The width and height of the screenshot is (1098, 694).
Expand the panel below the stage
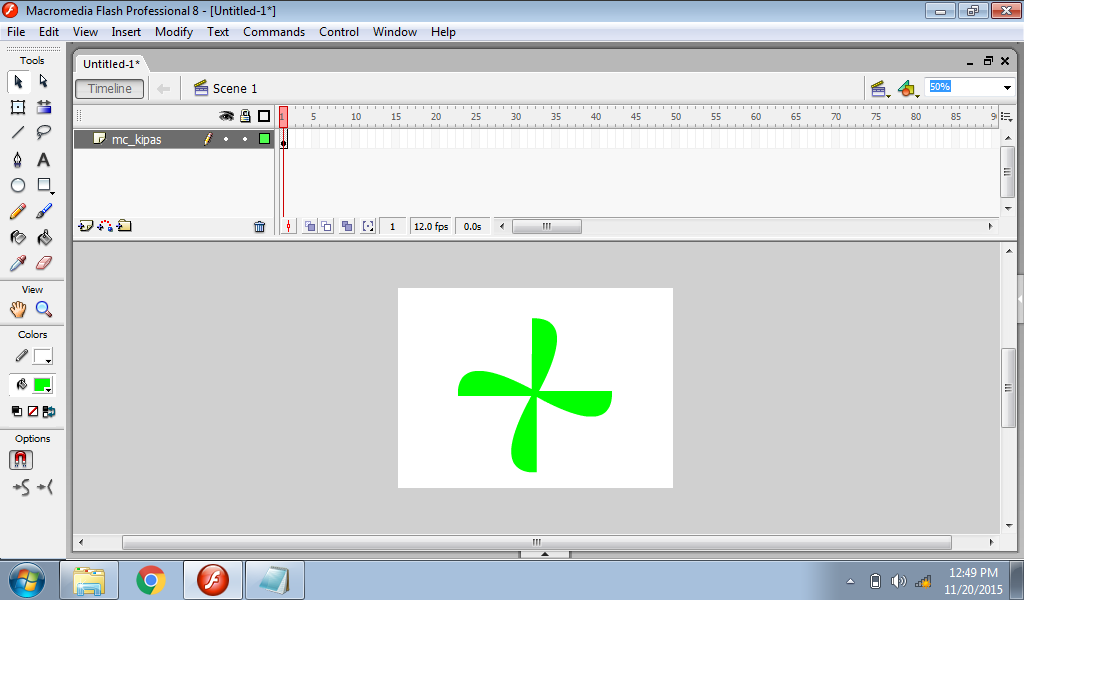(545, 554)
